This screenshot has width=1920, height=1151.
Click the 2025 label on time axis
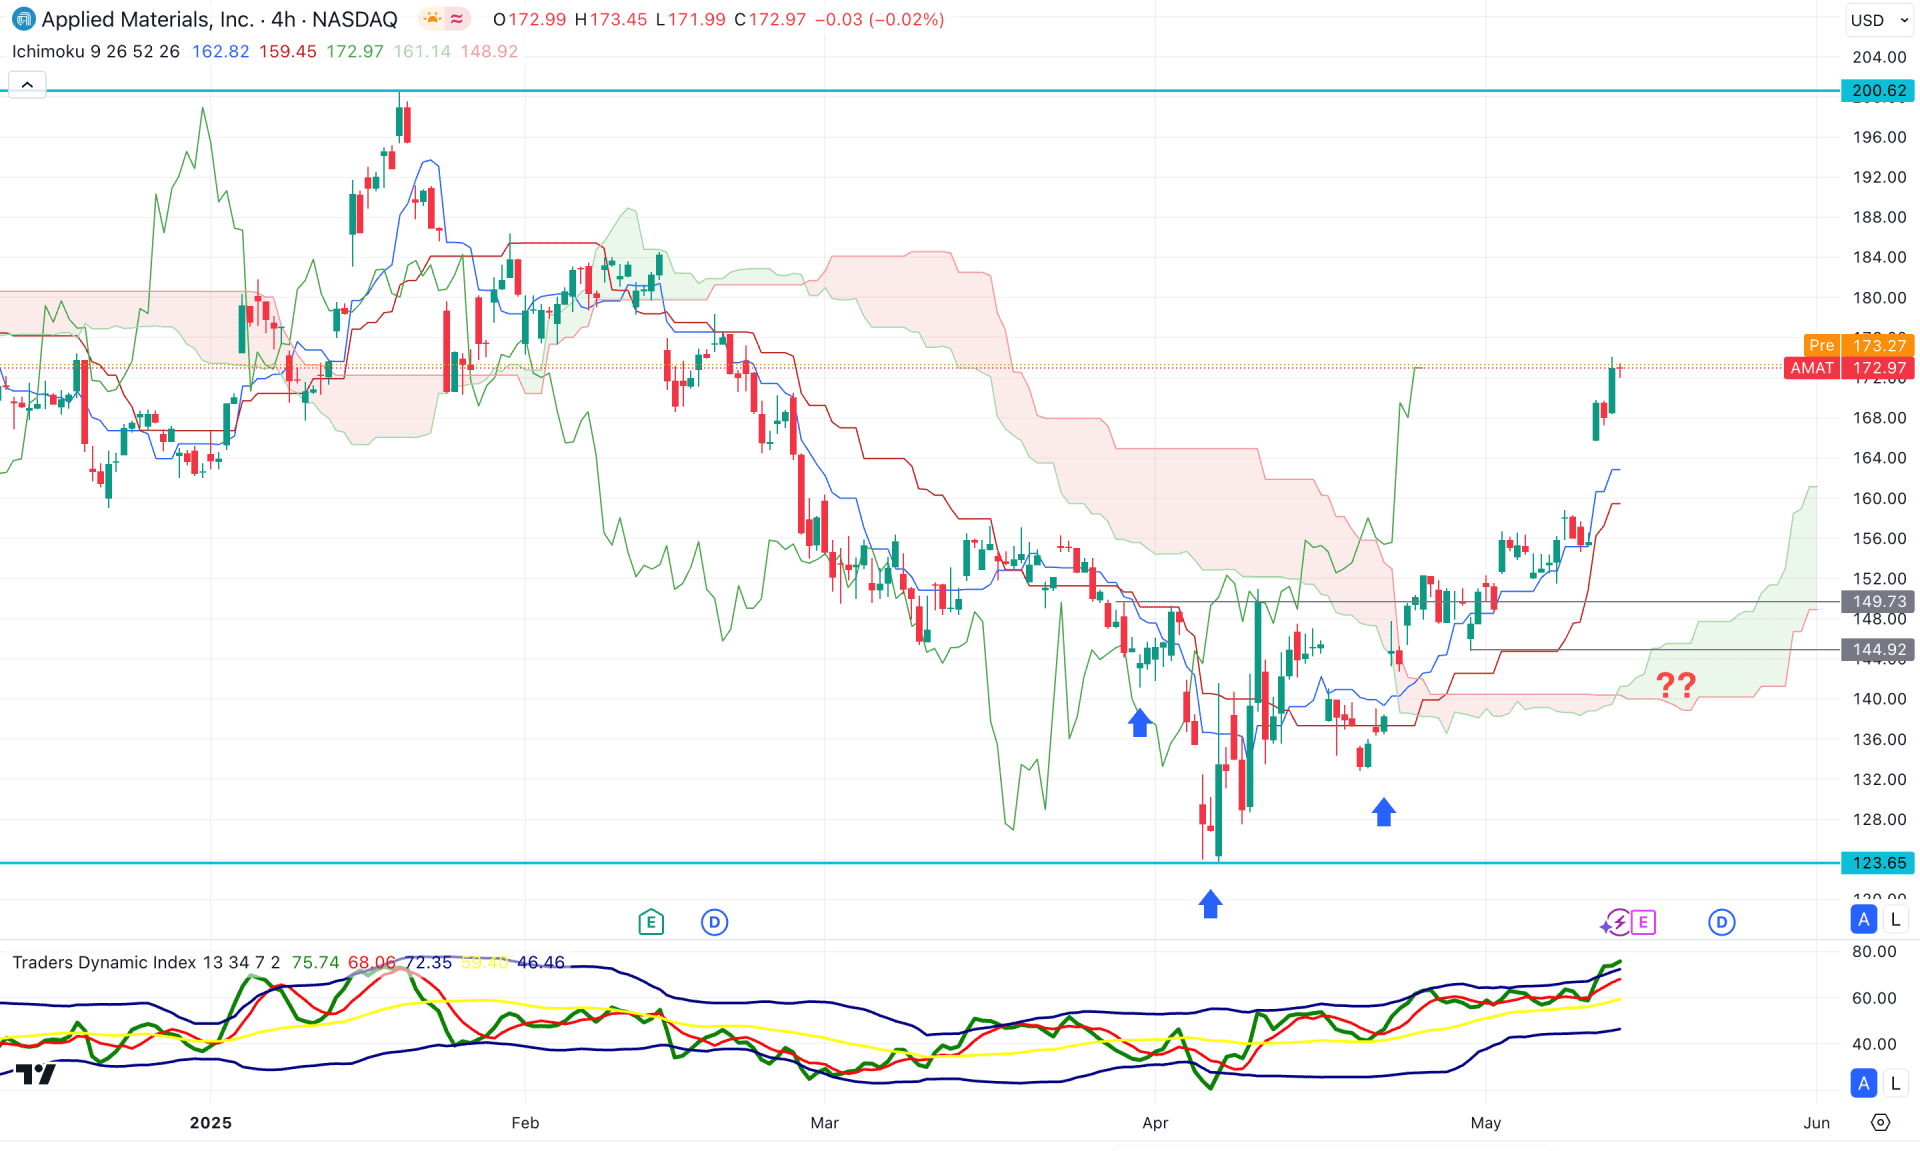tap(211, 1123)
